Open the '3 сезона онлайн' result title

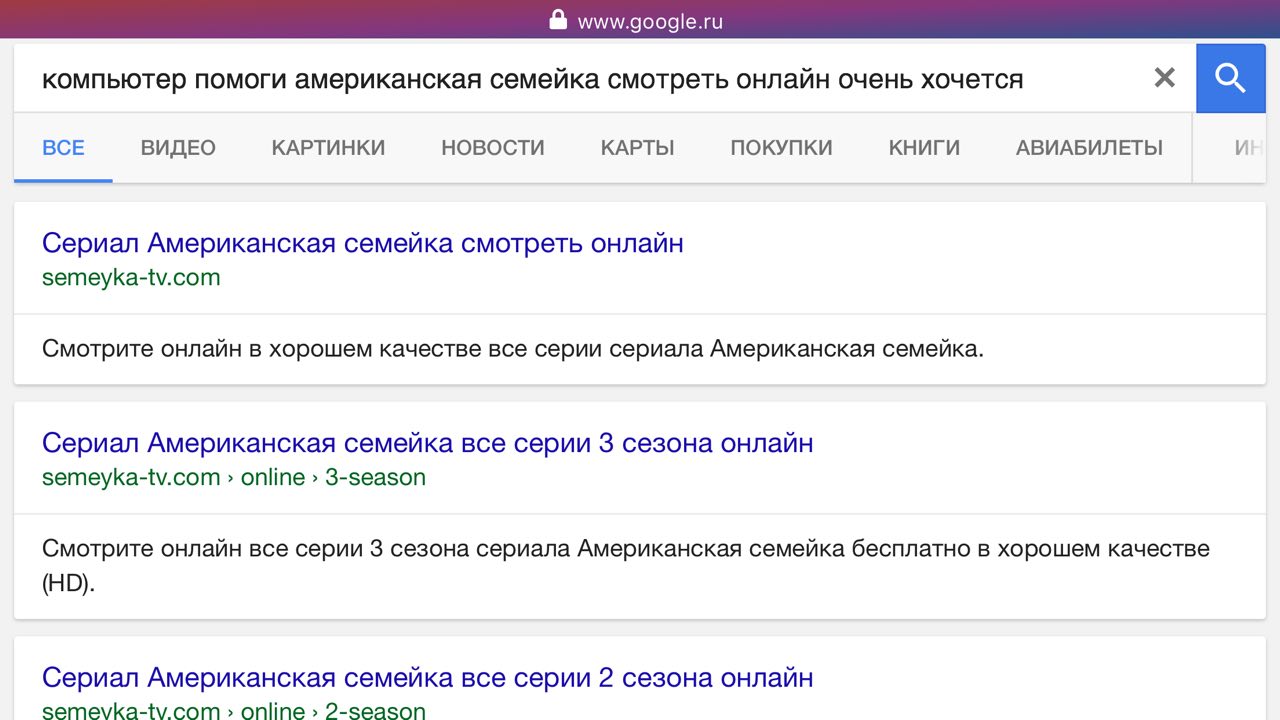pos(428,443)
